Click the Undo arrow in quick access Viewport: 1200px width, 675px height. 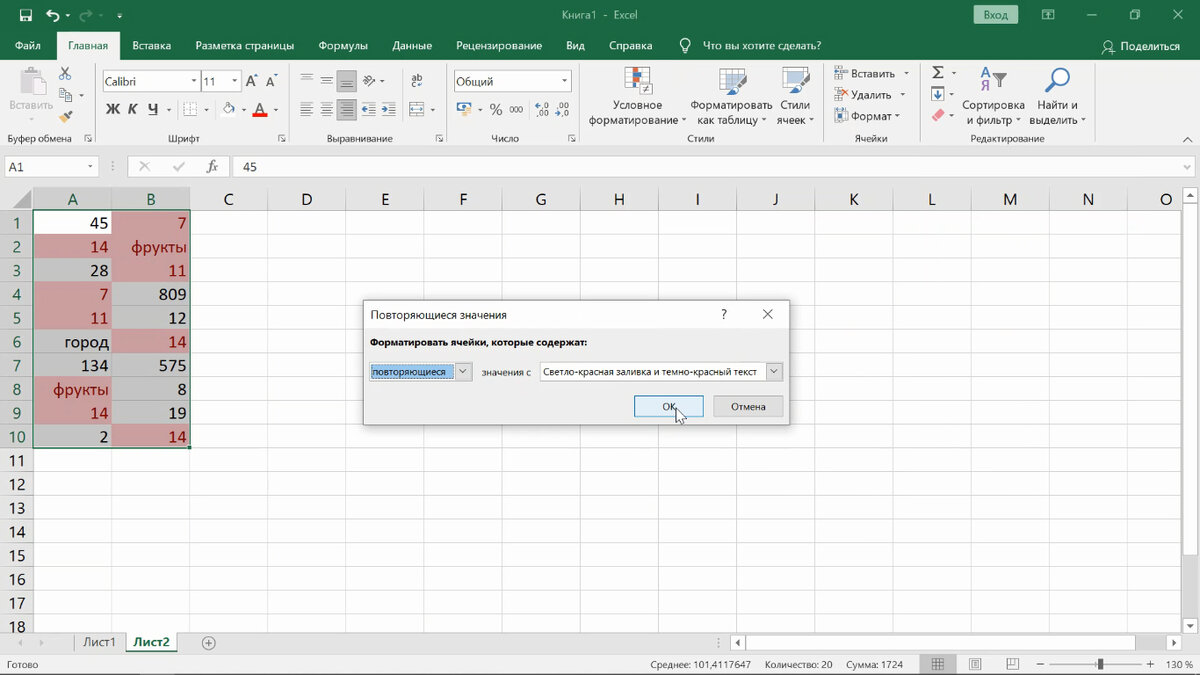54,16
